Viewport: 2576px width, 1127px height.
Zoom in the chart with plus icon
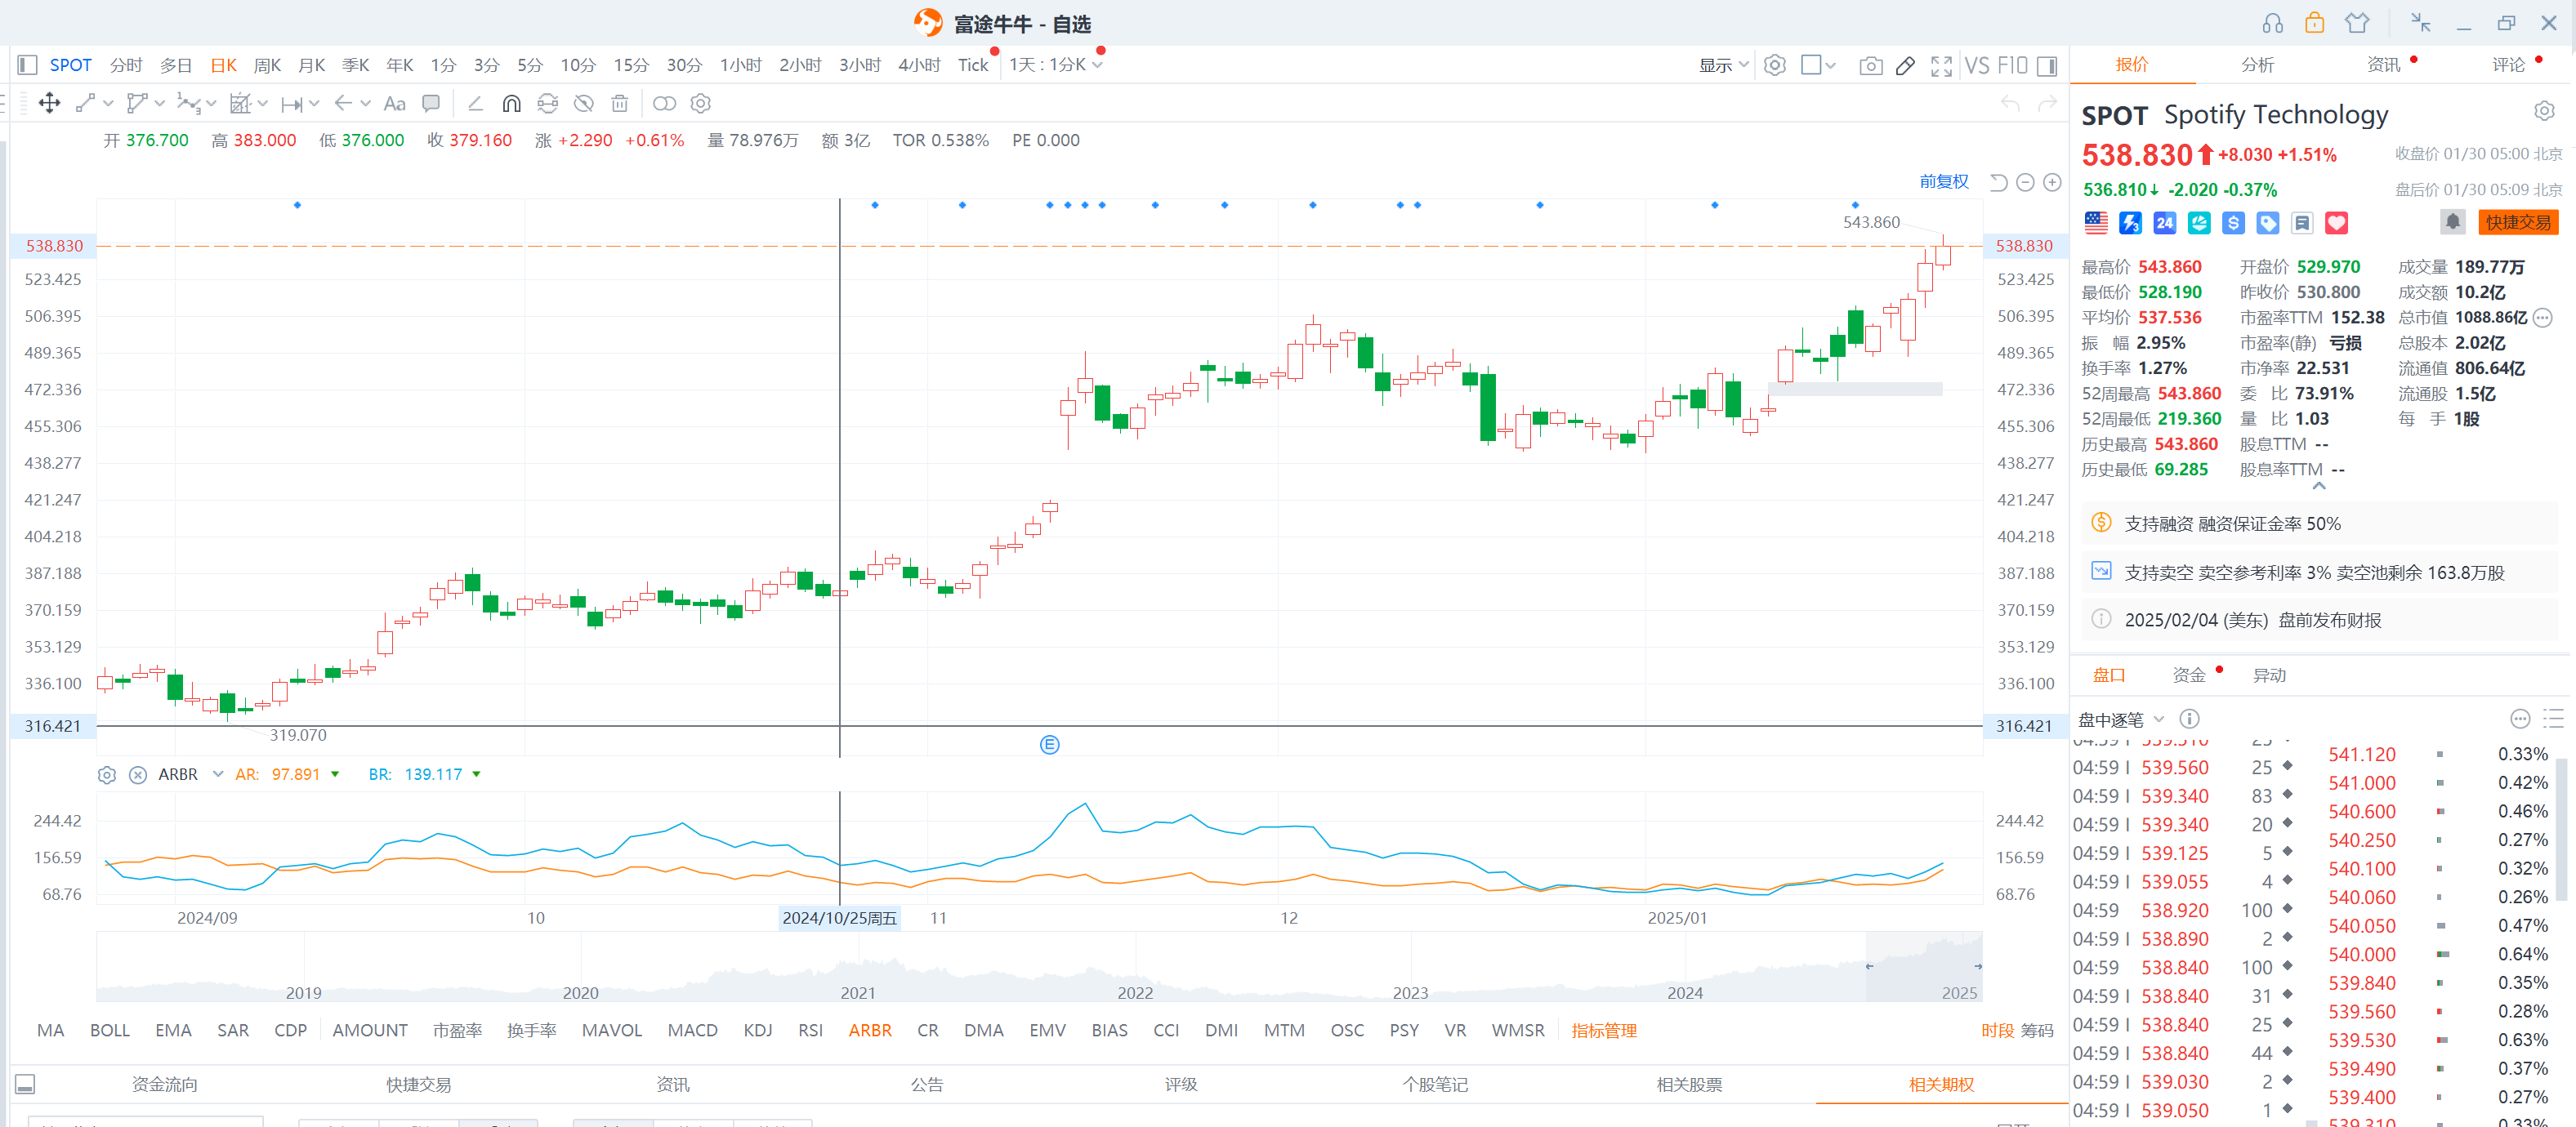coord(2052,182)
